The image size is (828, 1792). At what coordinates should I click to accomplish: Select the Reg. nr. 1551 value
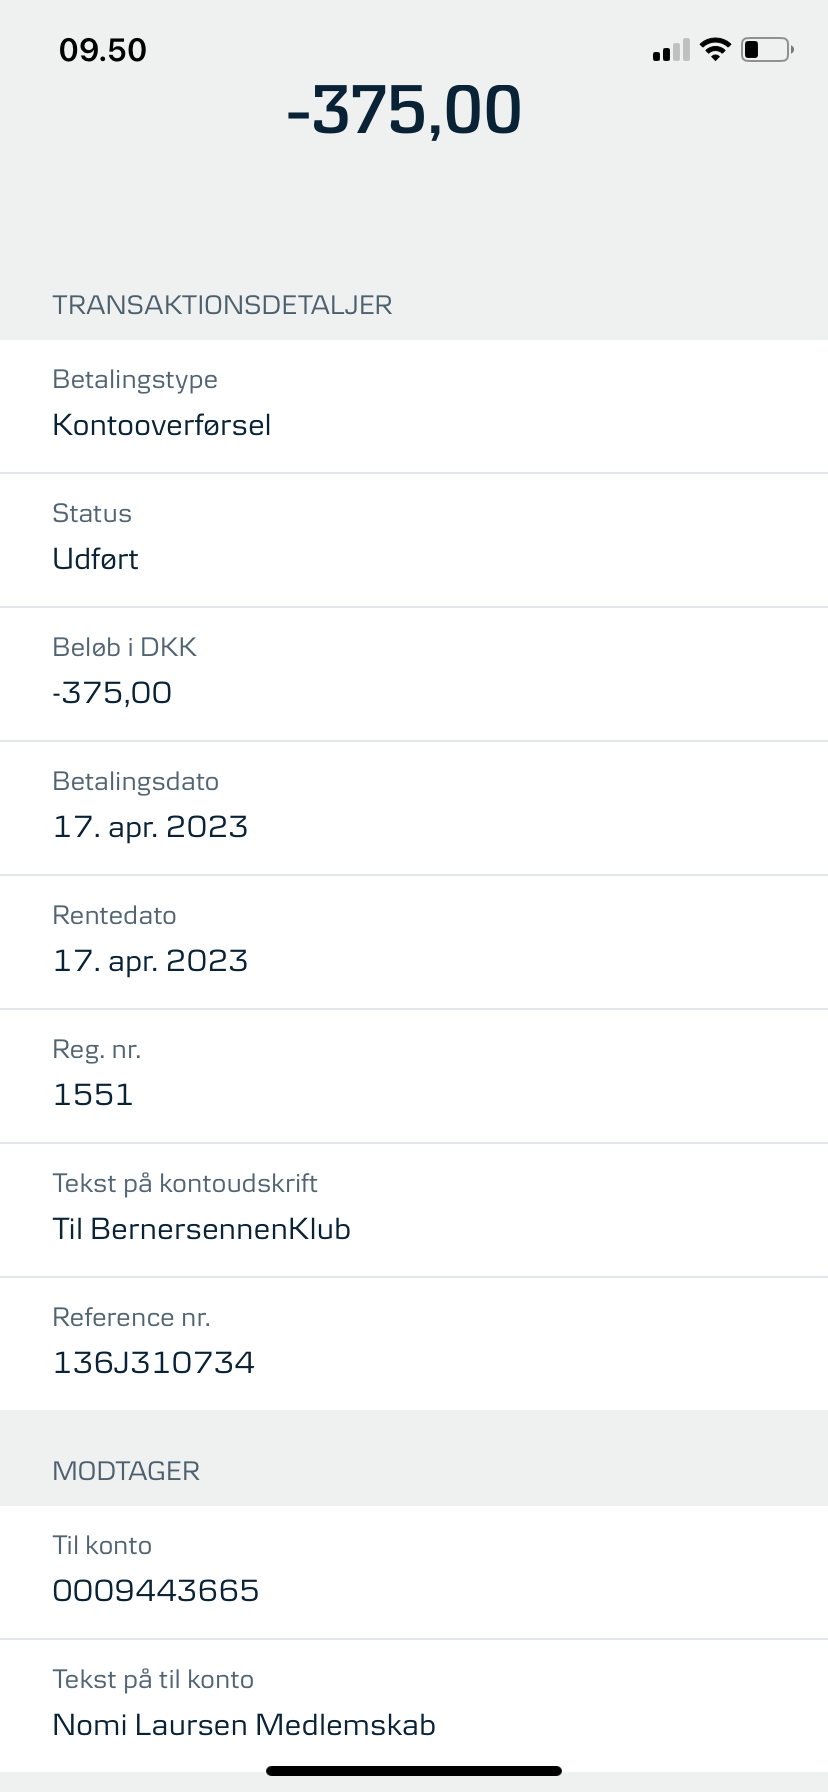93,1094
